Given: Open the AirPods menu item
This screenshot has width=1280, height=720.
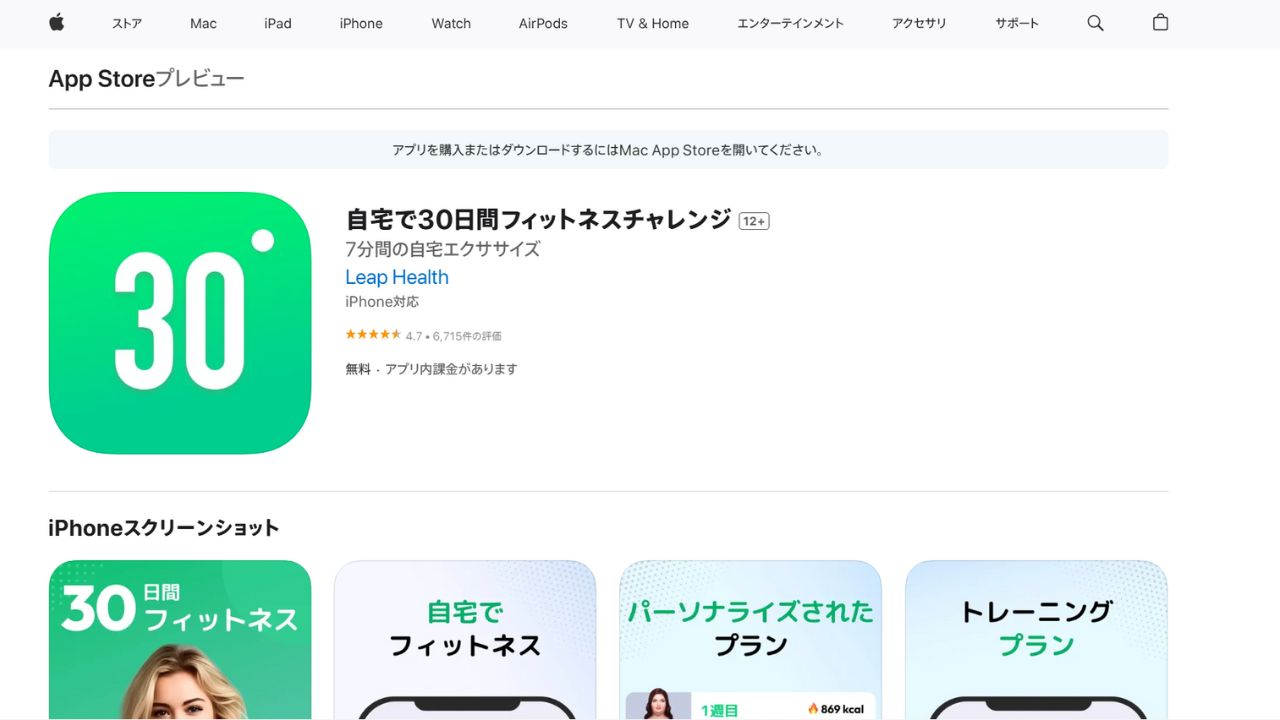Looking at the screenshot, I should click(543, 23).
